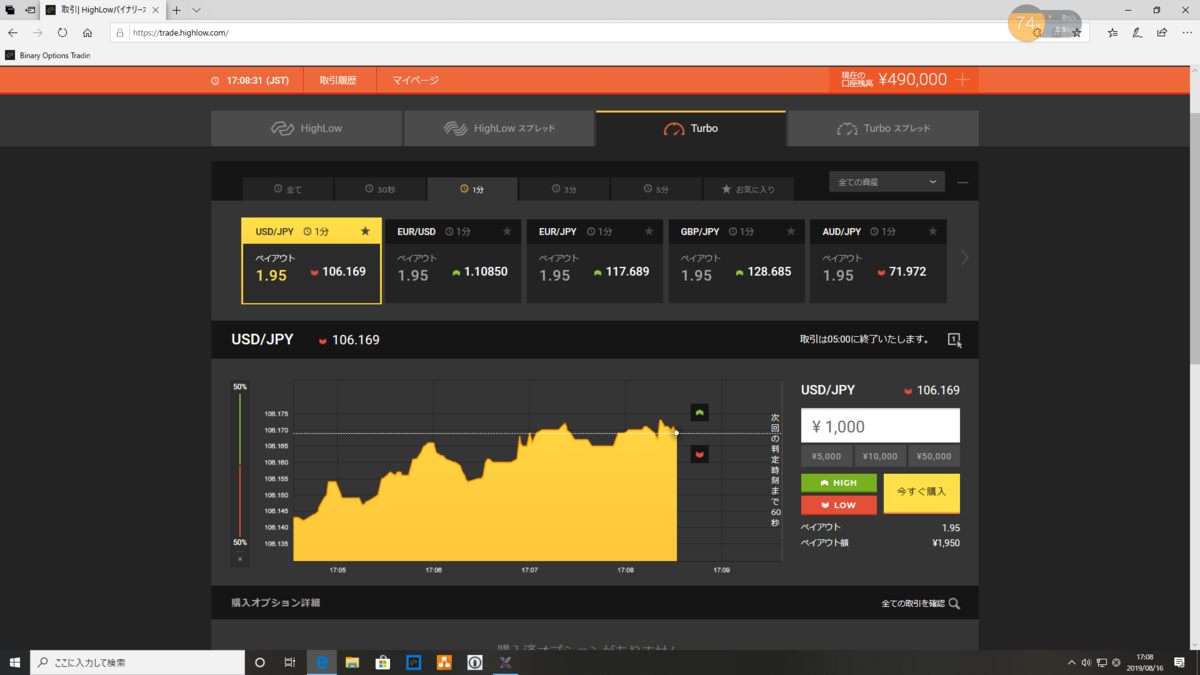Screen dimensions: 1200x675
Task: Select the GBP/JPY asset card
Action: pos(737,261)
